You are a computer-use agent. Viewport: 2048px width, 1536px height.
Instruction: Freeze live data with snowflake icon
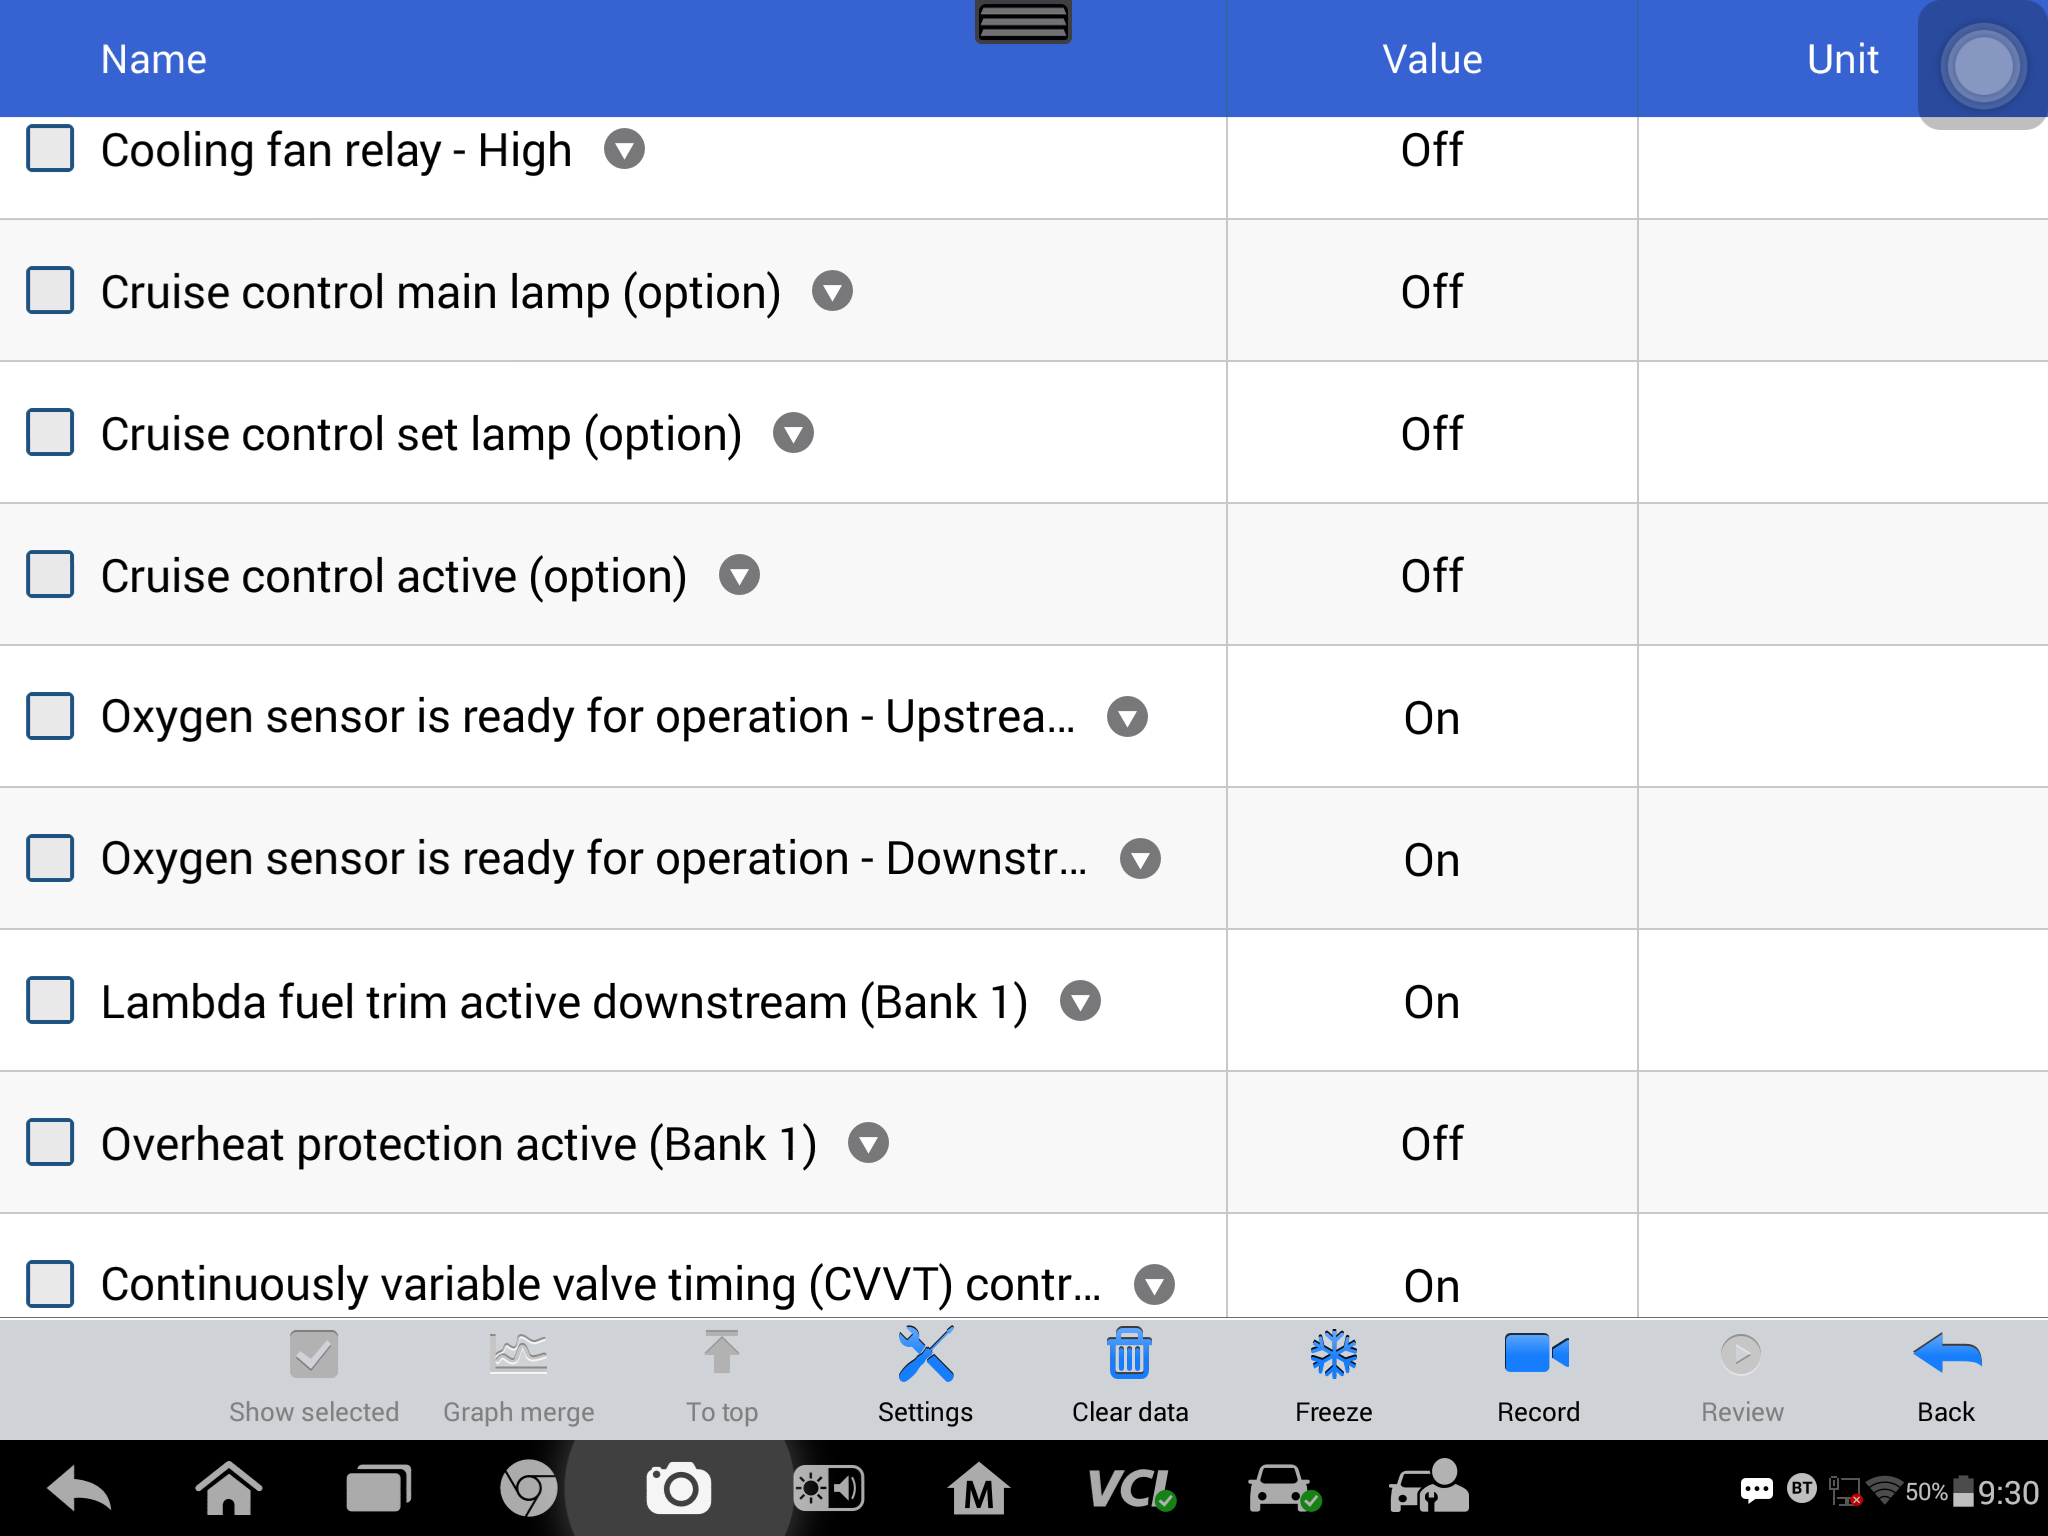1333,1354
